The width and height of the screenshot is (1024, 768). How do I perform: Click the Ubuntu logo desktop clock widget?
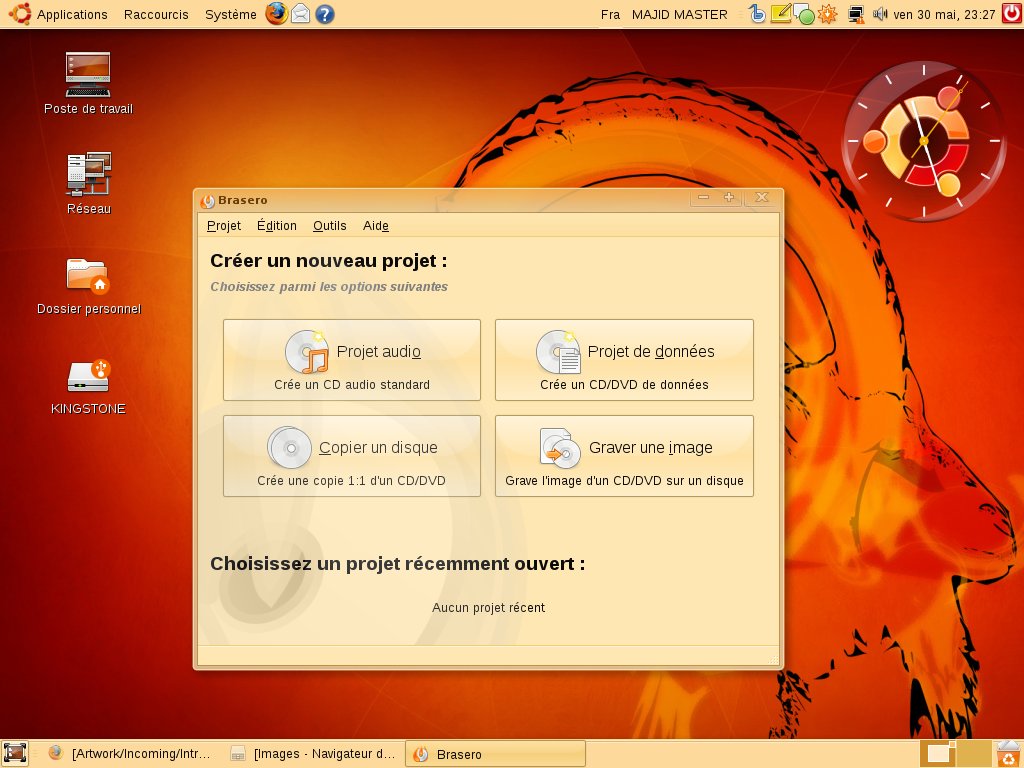click(923, 140)
